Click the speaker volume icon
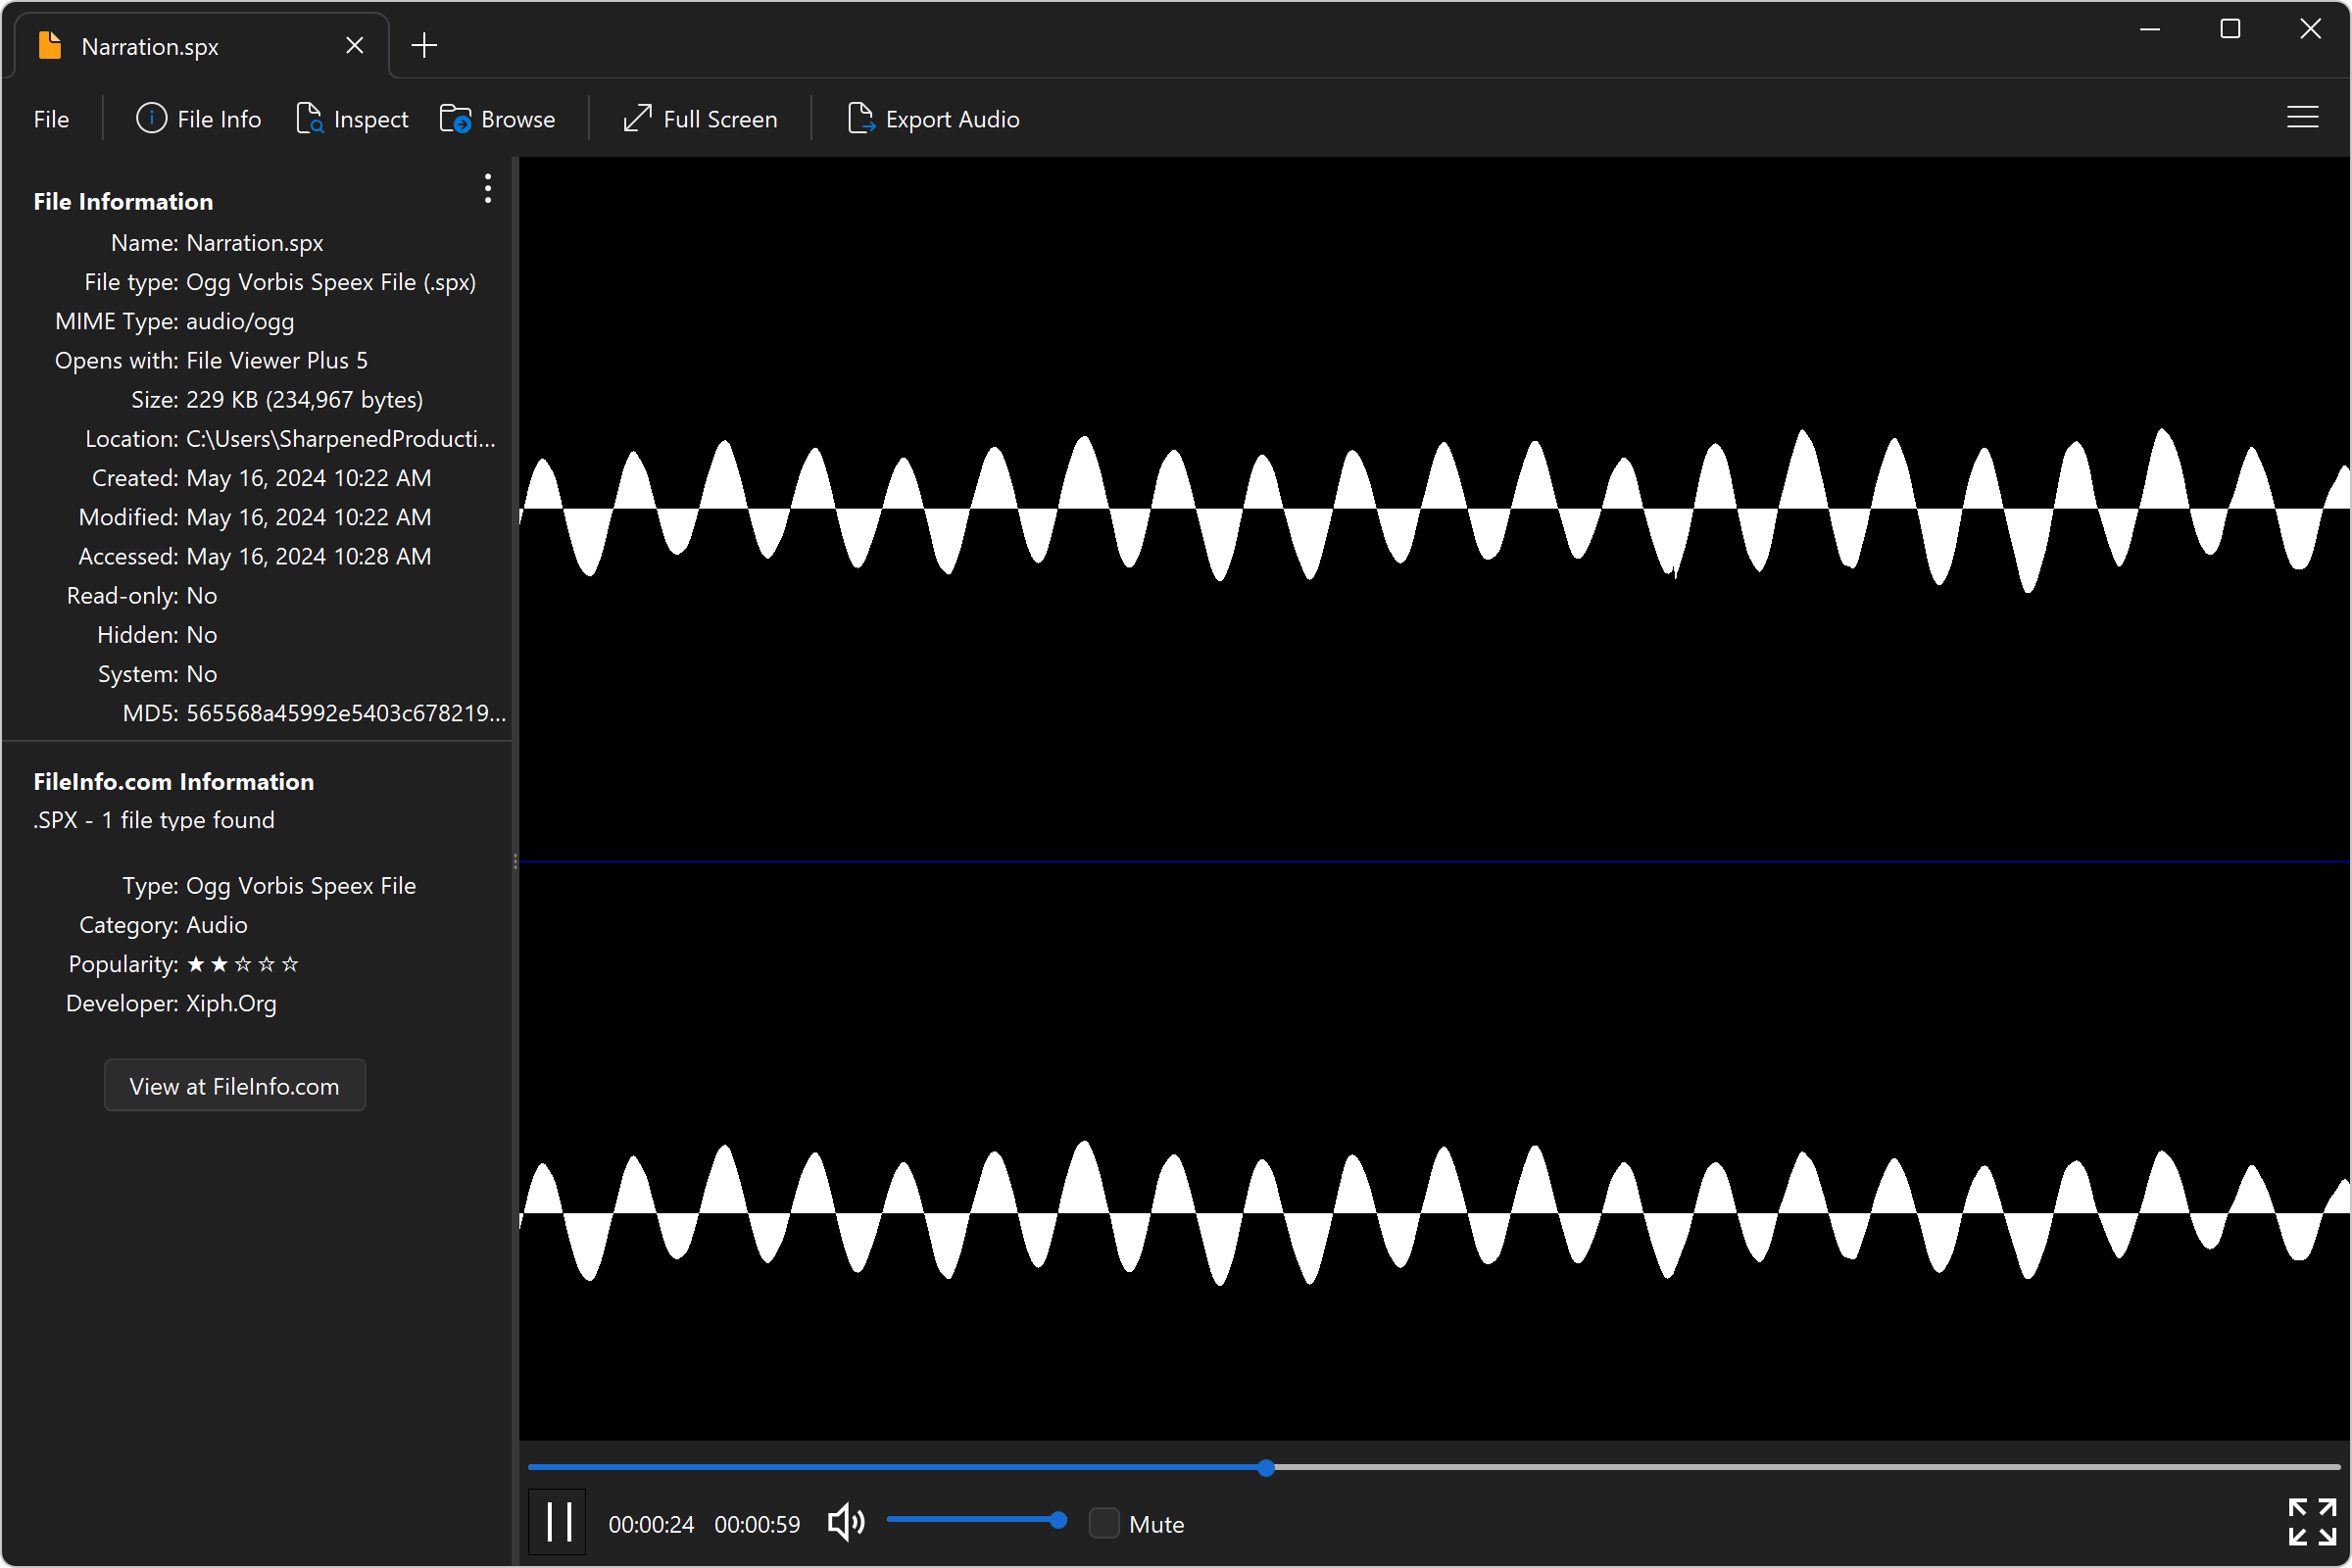Image resolution: width=2352 pixels, height=1568 pixels. [x=846, y=1523]
